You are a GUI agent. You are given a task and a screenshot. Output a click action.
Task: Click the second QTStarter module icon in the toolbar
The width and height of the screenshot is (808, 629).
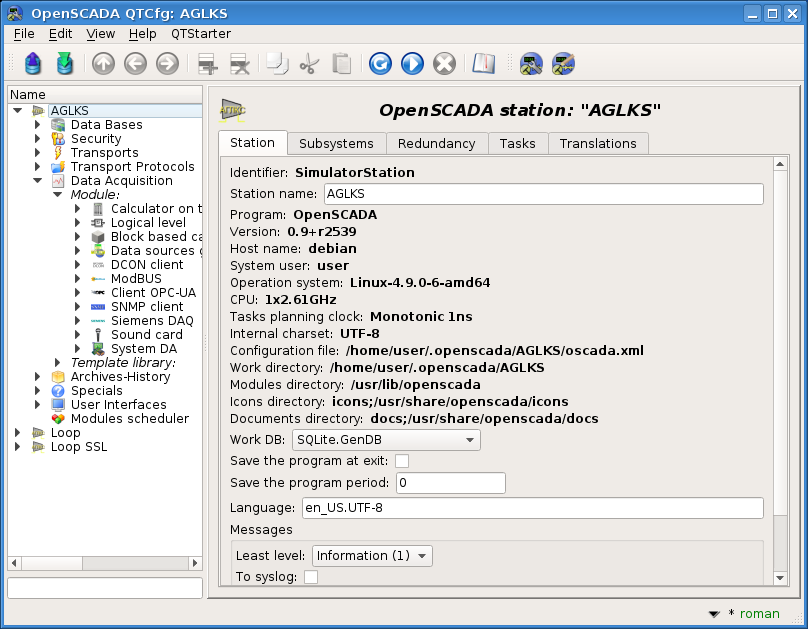click(x=563, y=64)
